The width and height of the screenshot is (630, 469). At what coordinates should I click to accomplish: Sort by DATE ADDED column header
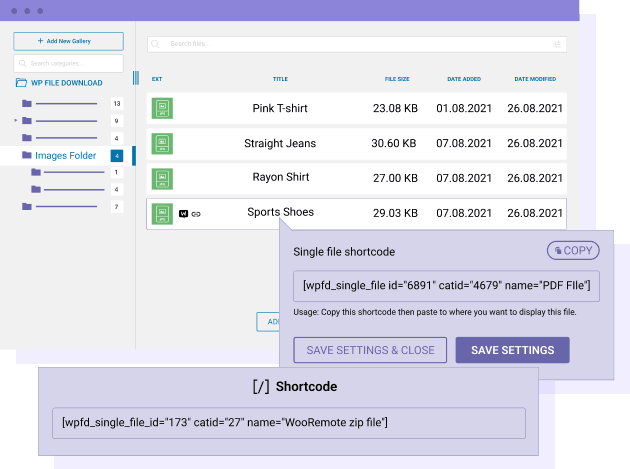click(x=464, y=79)
